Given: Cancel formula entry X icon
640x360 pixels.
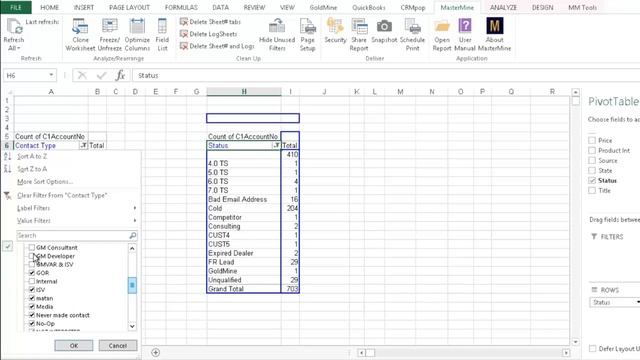Looking at the screenshot, I should tap(82, 76).
